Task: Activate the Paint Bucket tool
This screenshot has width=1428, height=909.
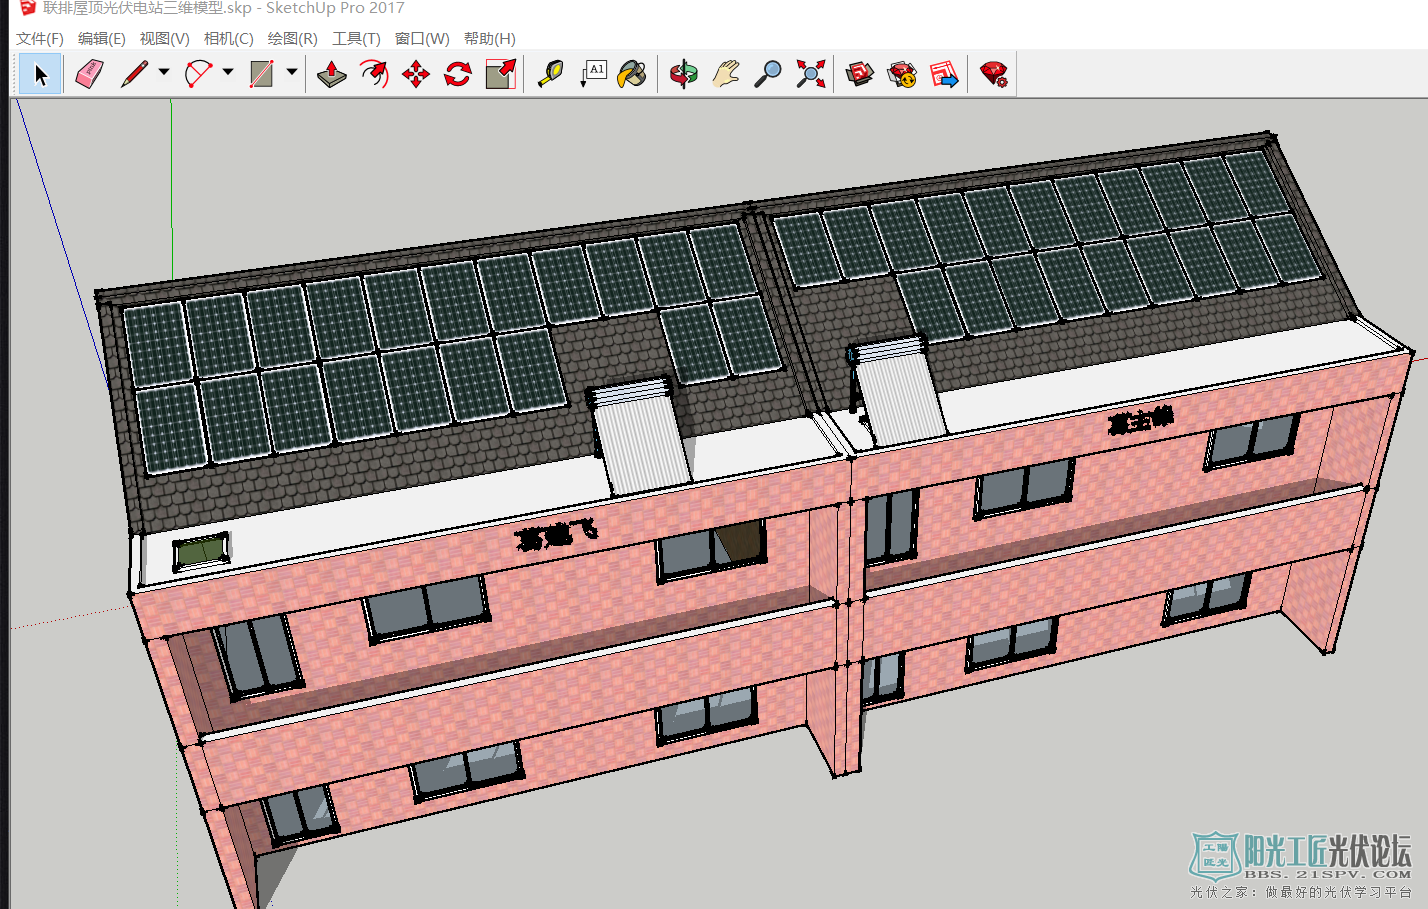Action: click(x=632, y=74)
